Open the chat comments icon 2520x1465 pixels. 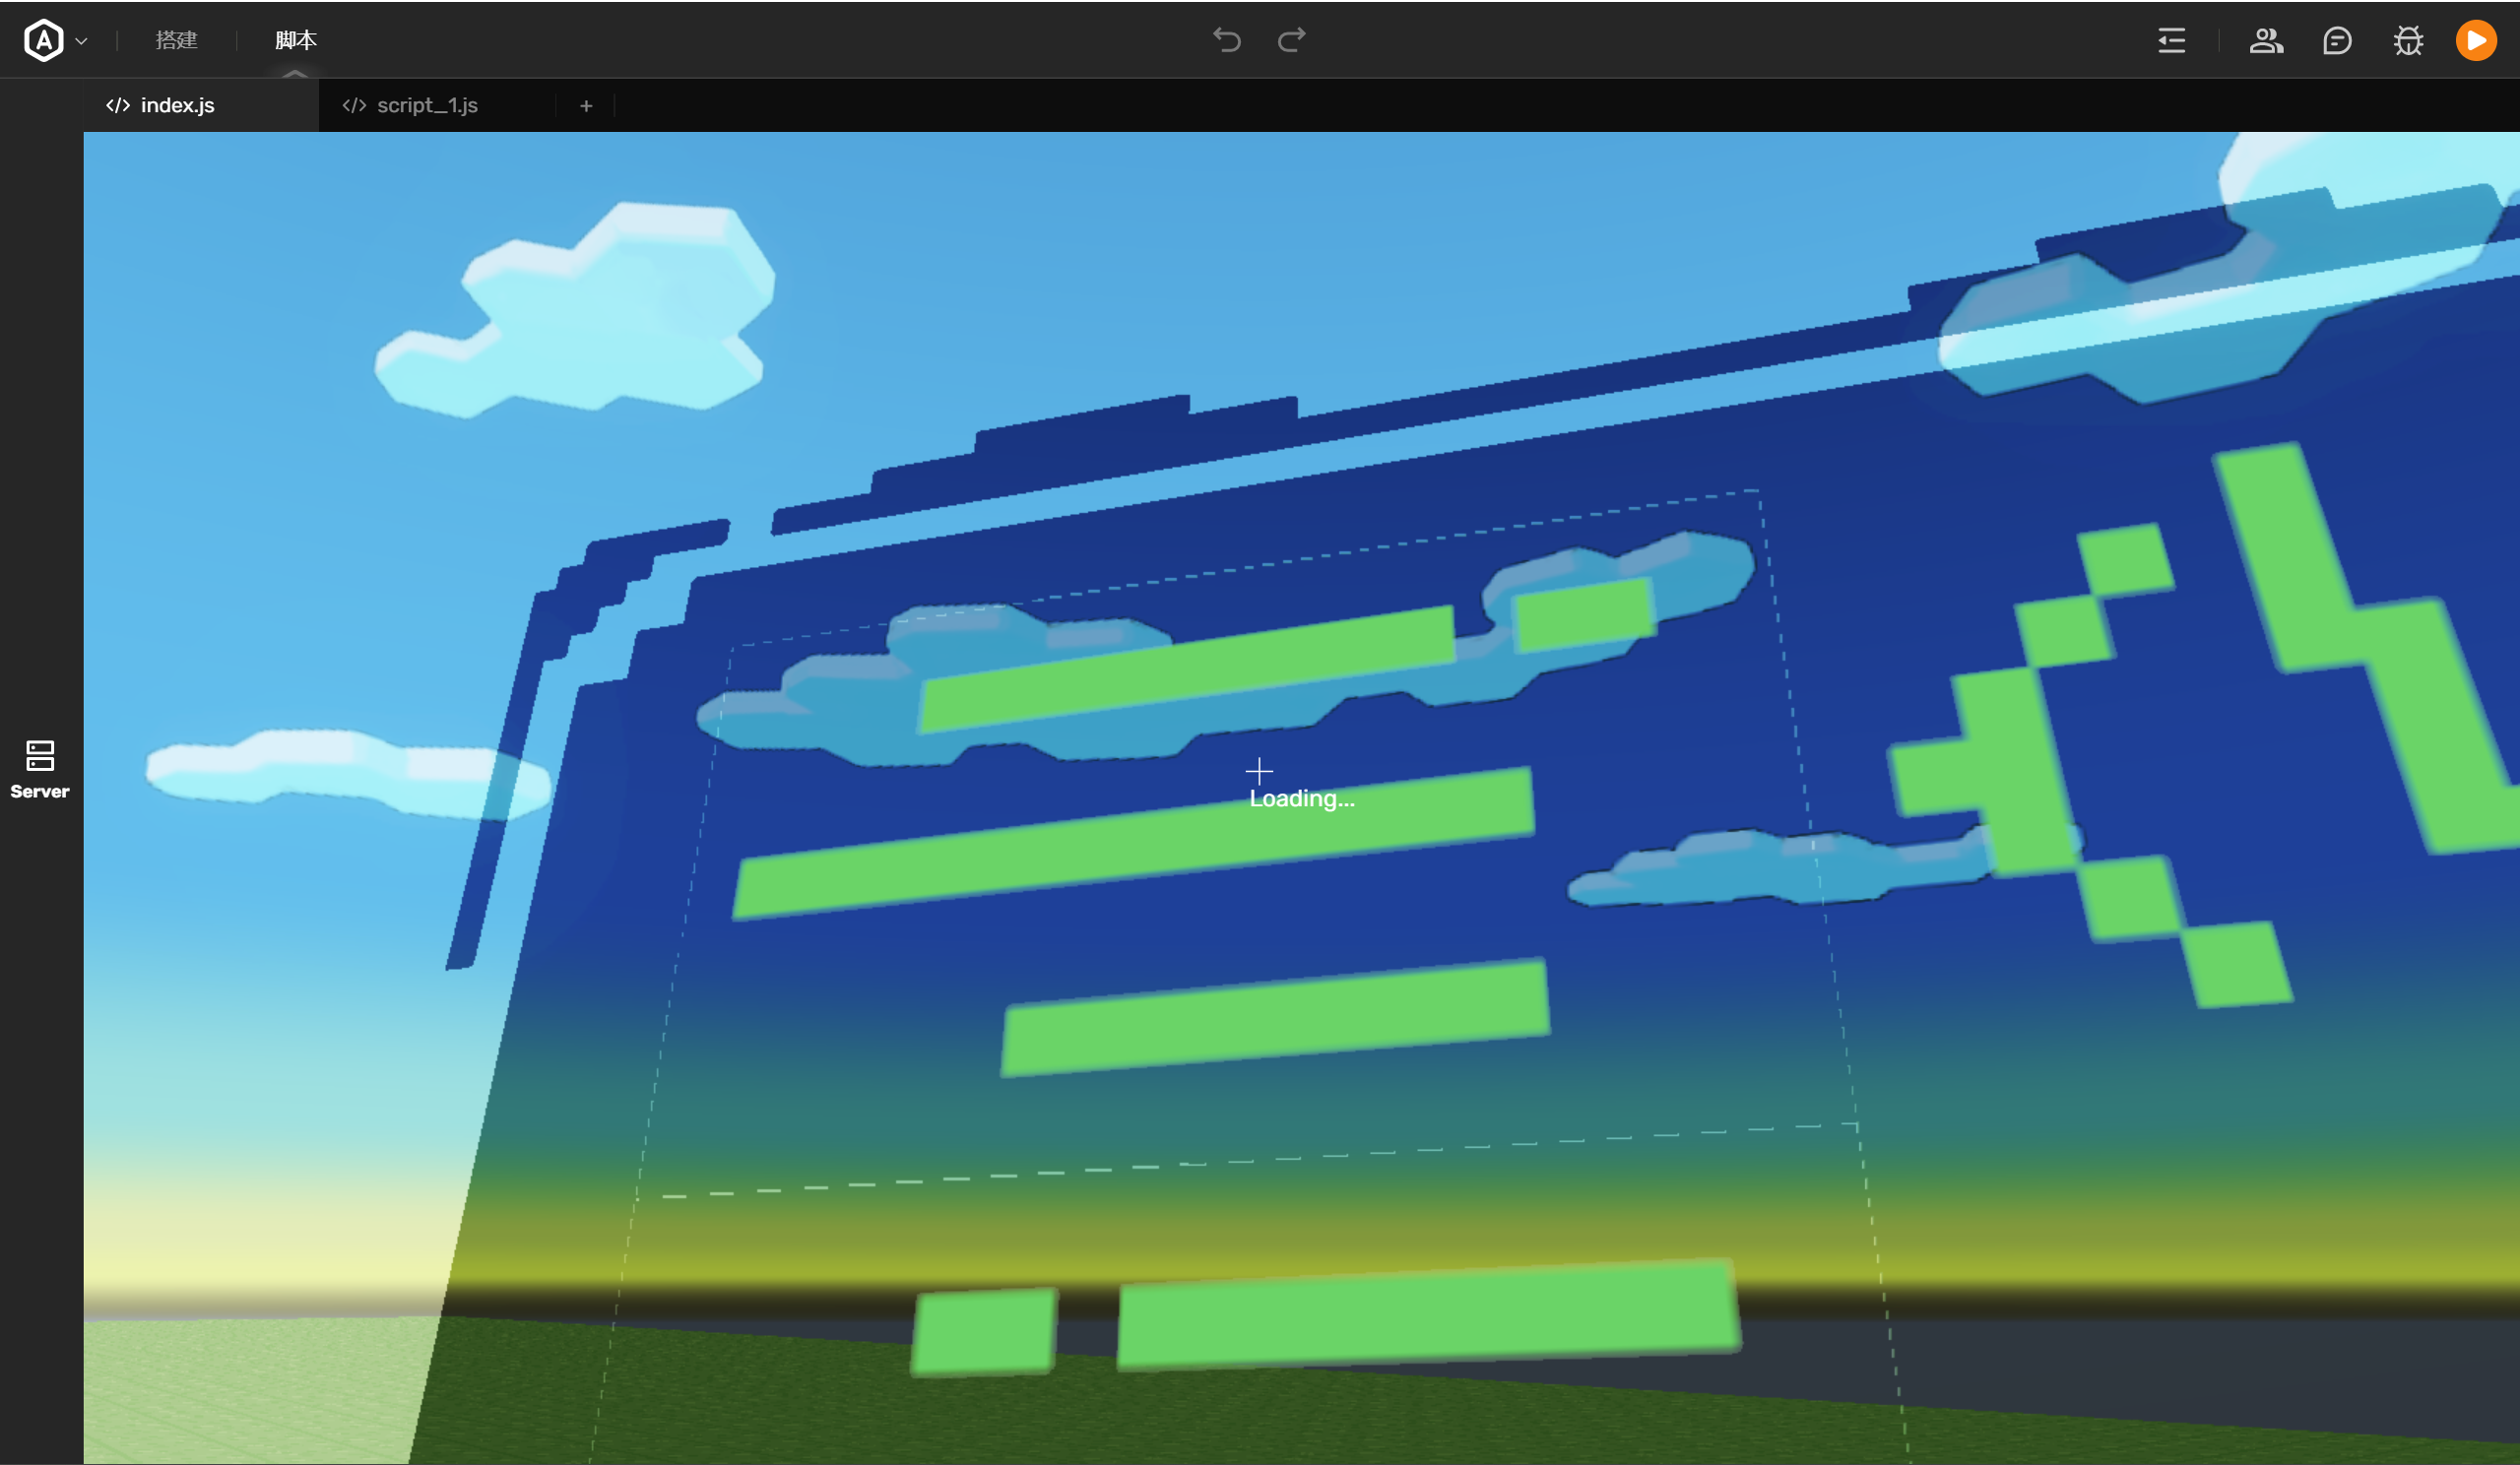(x=2337, y=40)
